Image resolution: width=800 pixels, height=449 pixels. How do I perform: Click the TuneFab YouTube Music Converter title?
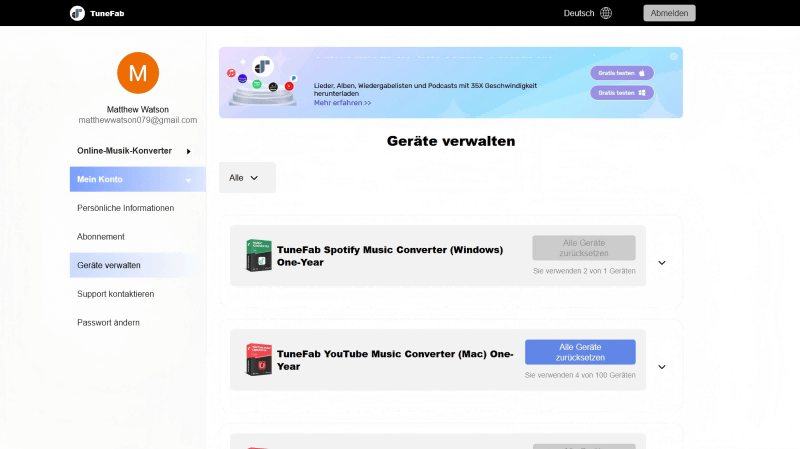(x=395, y=360)
